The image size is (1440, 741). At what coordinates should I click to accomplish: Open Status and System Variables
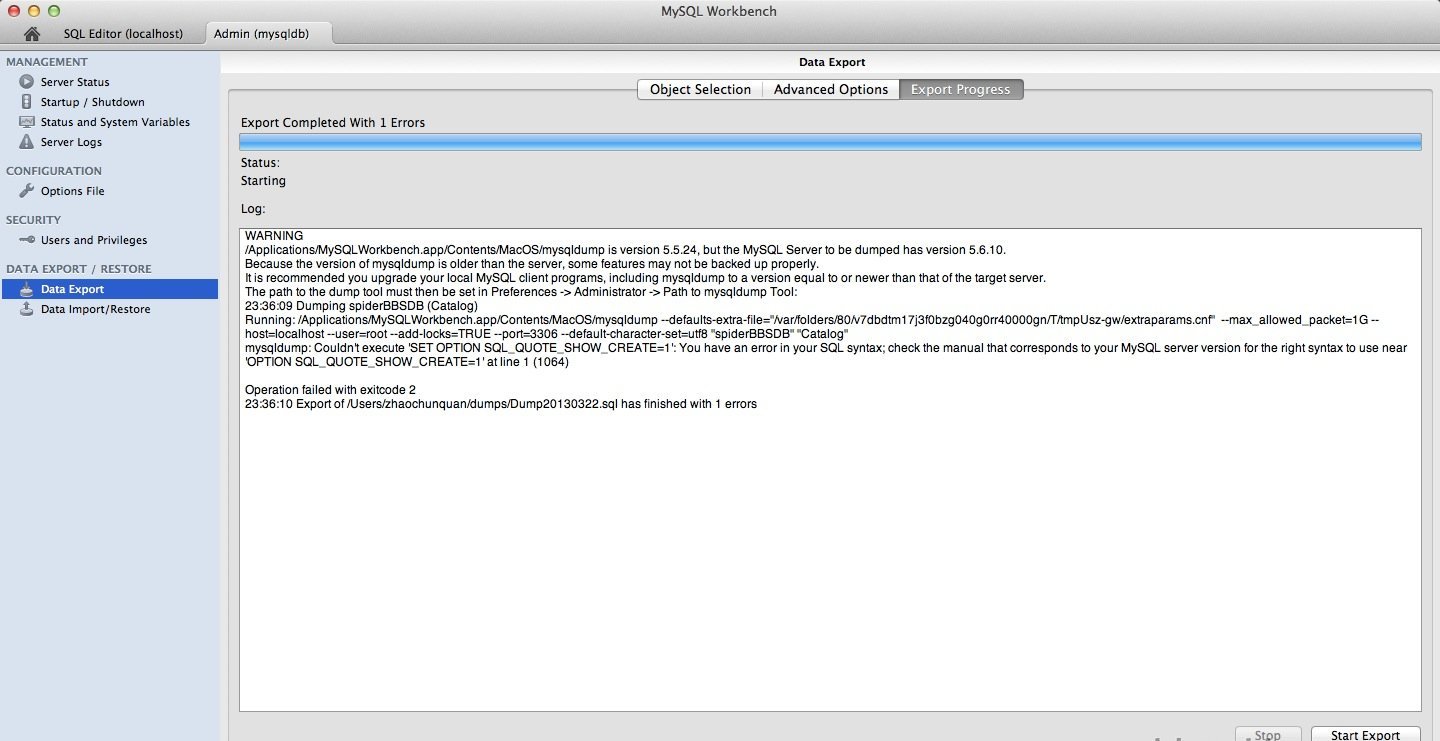pyautogui.click(x=115, y=122)
